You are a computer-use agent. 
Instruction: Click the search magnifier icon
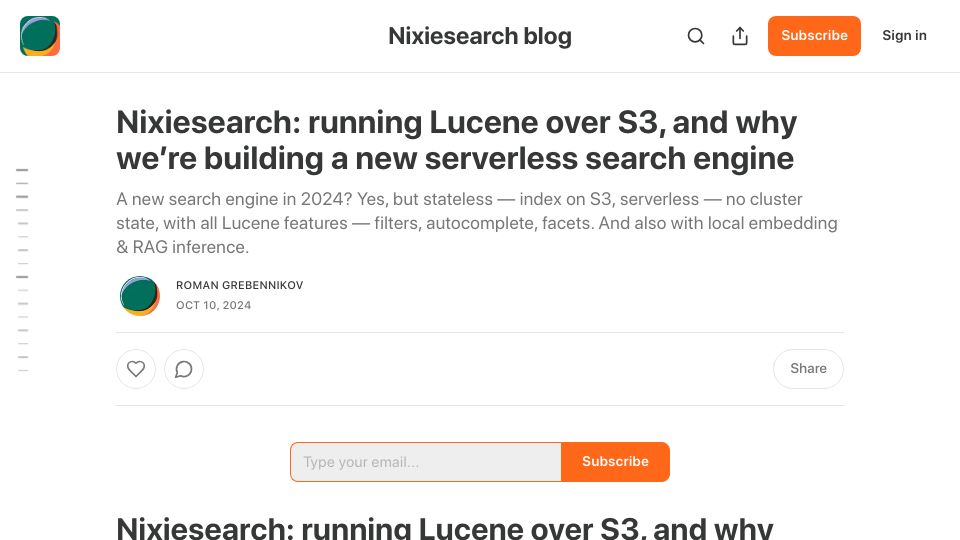coord(696,36)
